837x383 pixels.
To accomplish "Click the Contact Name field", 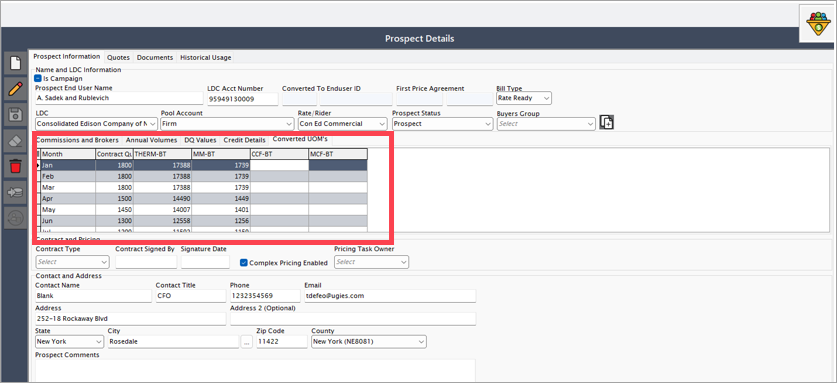I will pyautogui.click(x=93, y=296).
